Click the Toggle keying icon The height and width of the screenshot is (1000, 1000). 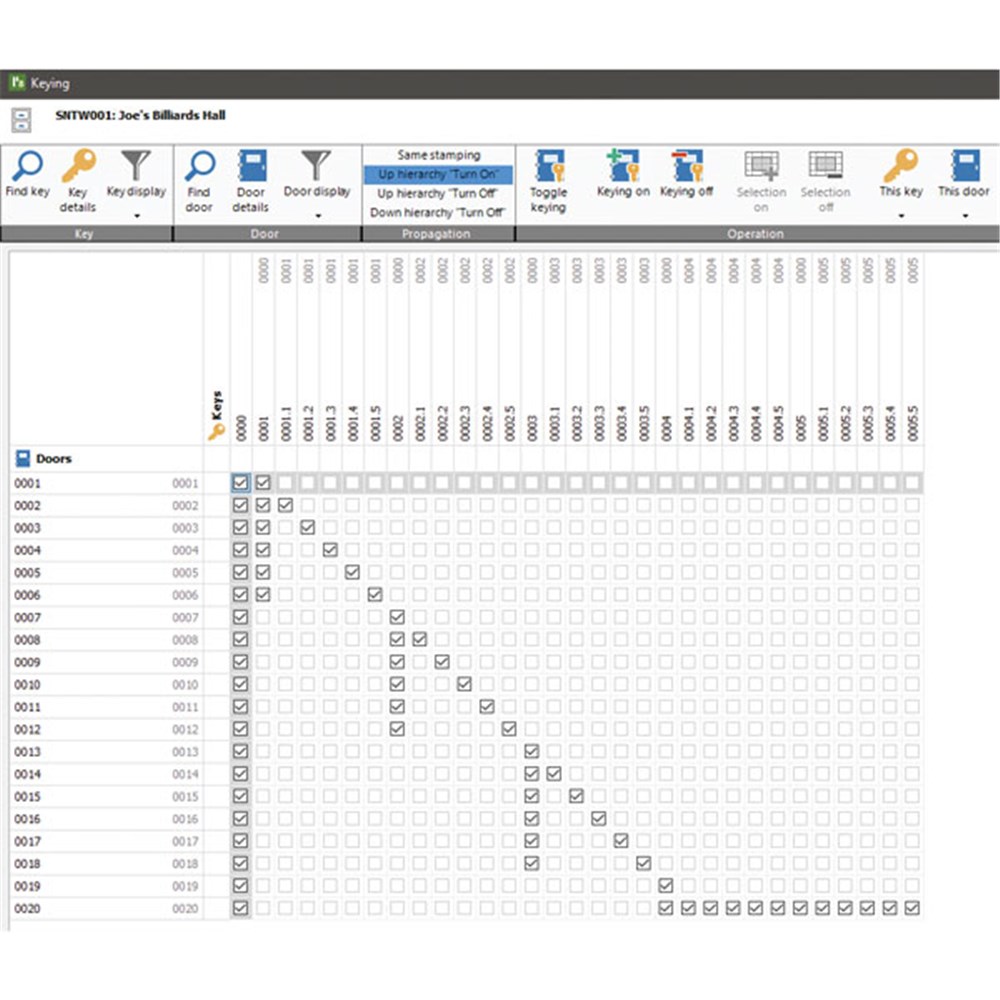548,168
